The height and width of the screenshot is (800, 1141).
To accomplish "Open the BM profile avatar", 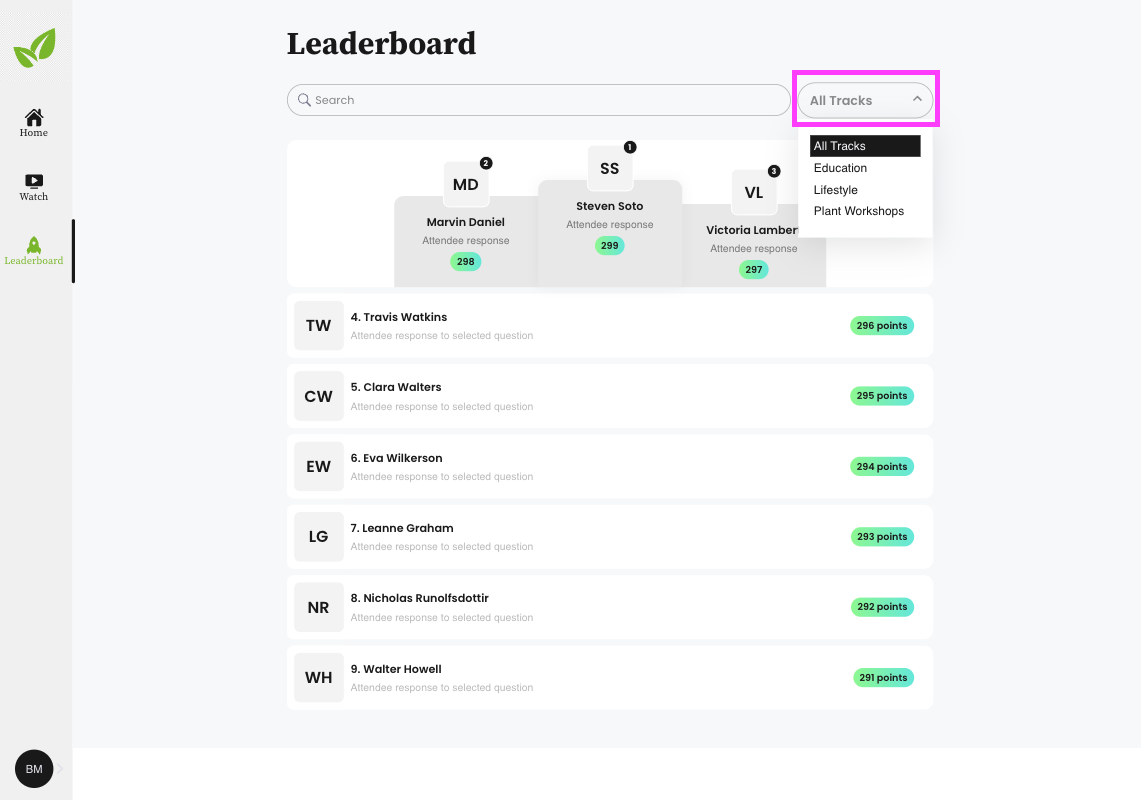I will [34, 769].
